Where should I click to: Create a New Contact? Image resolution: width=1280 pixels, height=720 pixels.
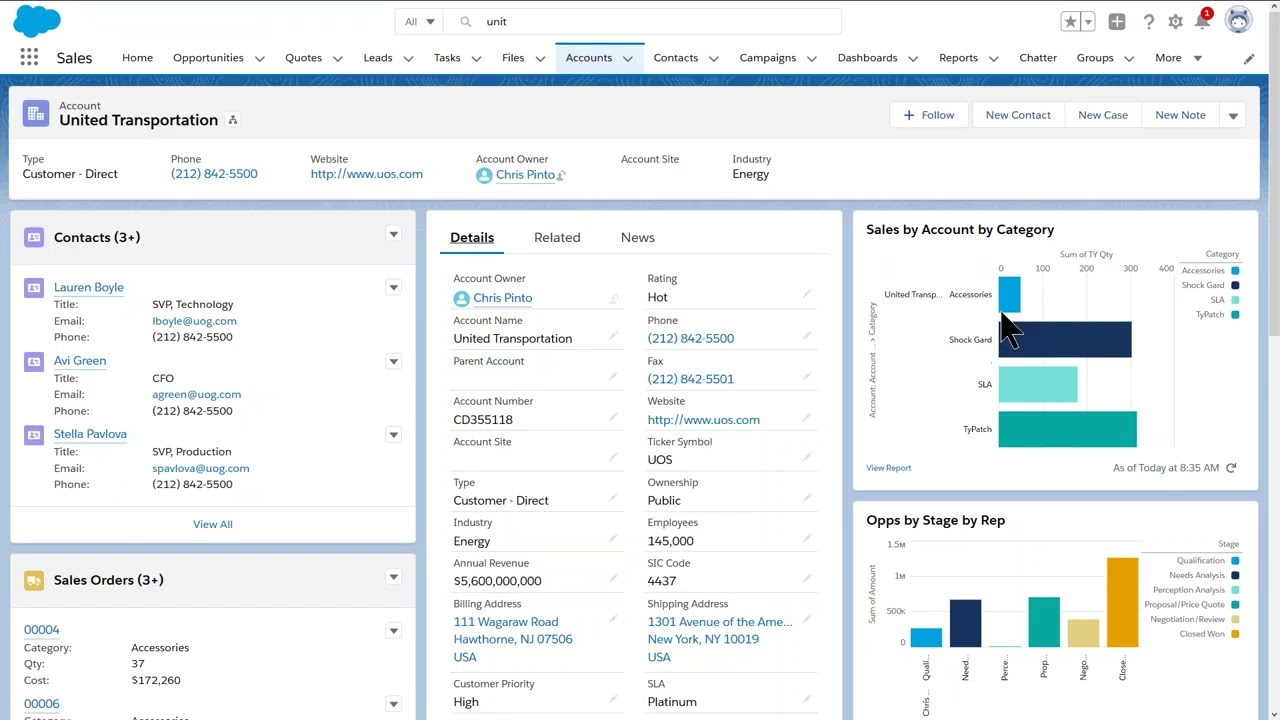1018,115
